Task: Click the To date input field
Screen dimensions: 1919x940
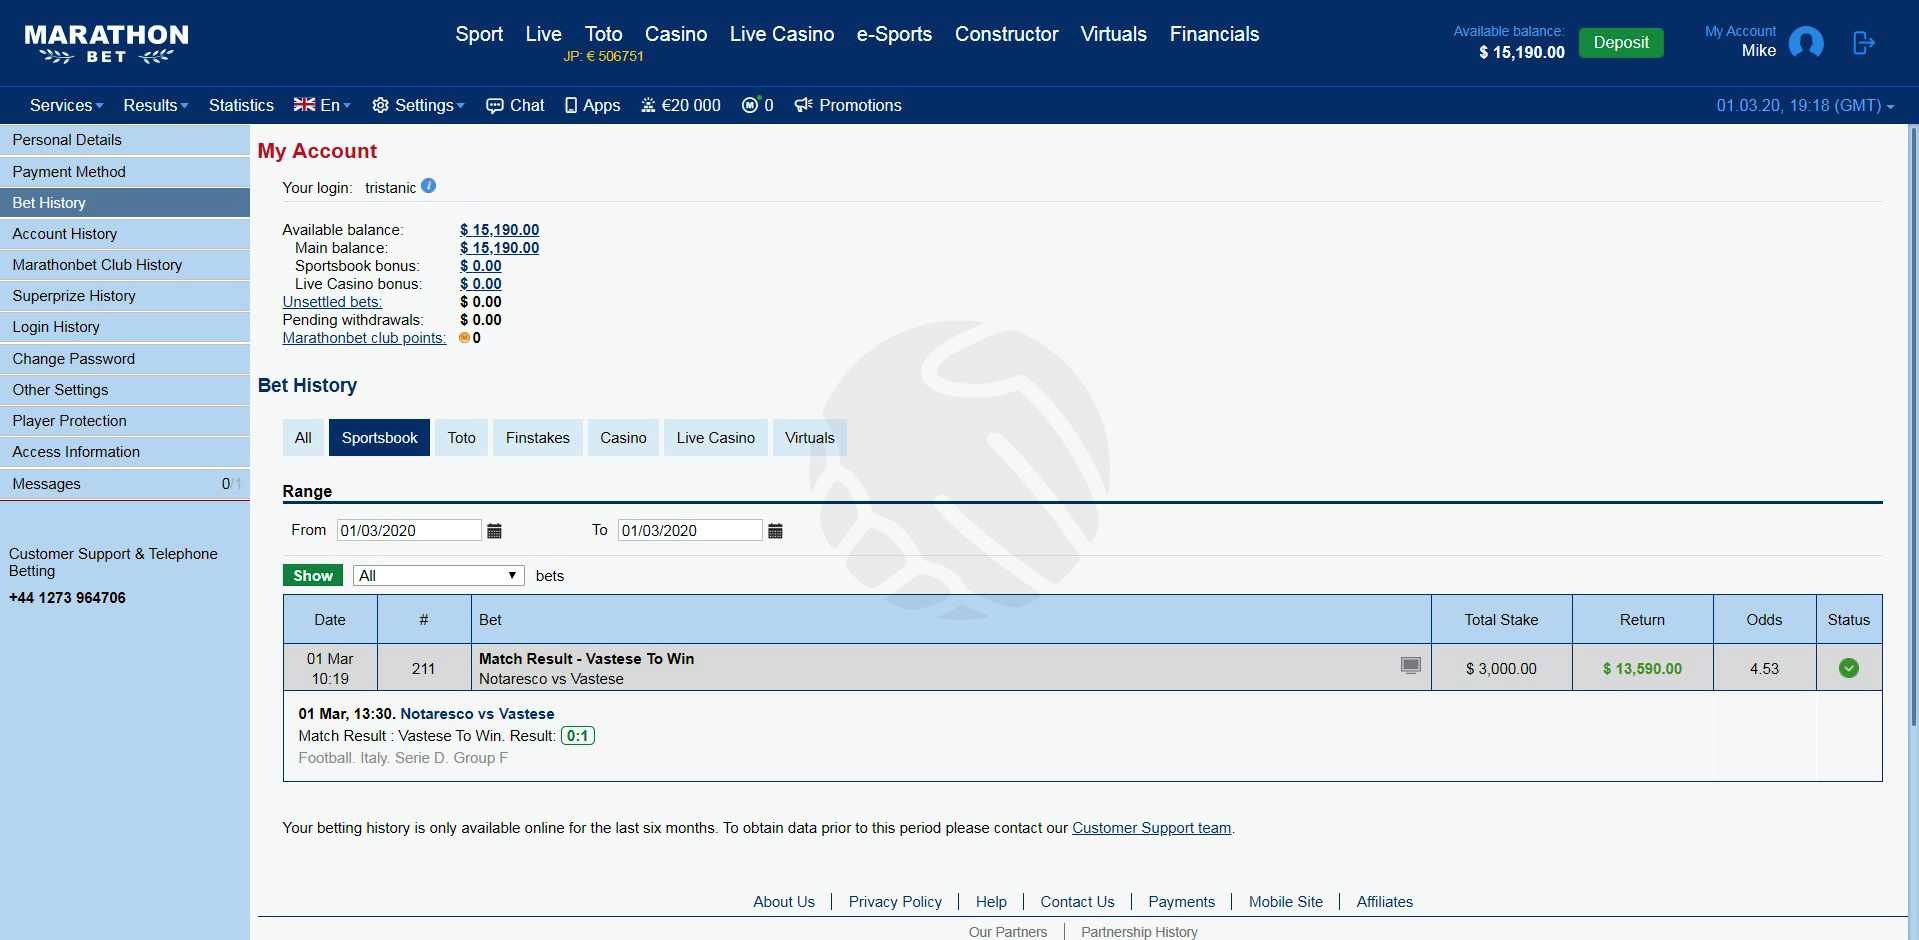Action: coord(690,531)
